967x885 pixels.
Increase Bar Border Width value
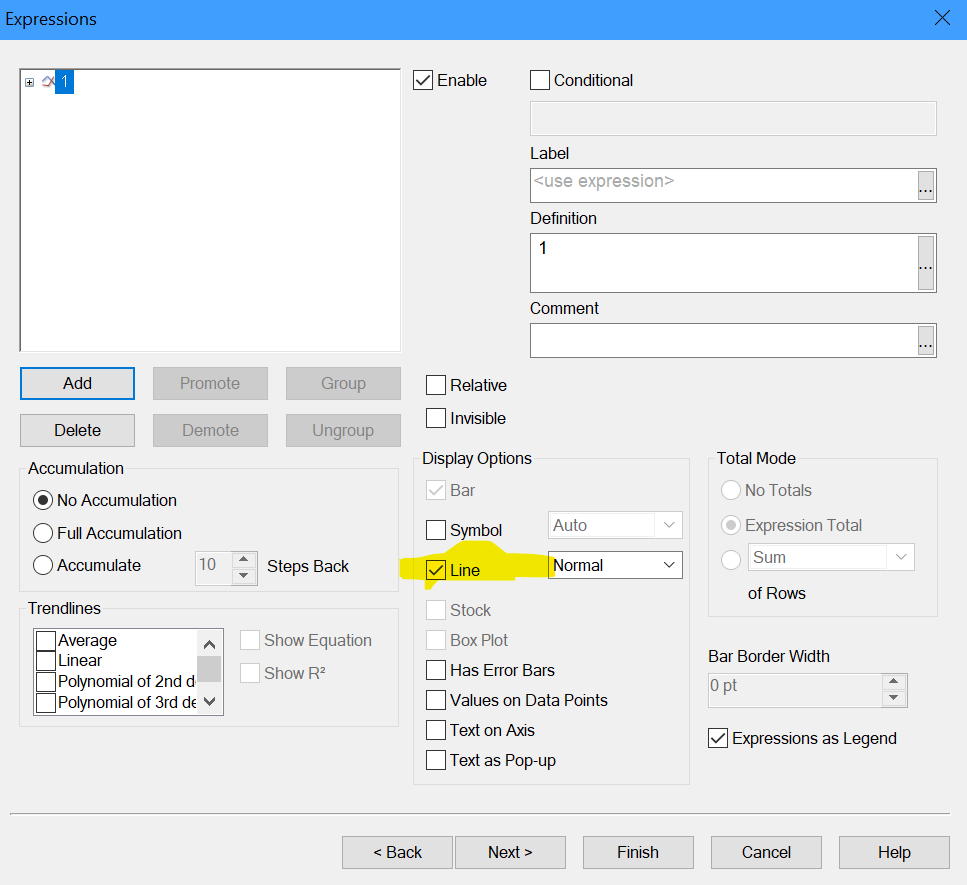[894, 681]
